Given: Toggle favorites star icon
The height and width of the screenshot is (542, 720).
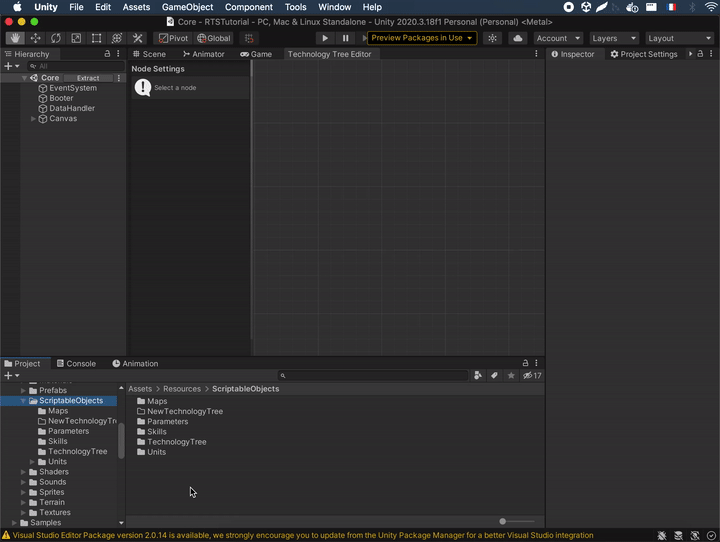Looking at the screenshot, I should pos(511,376).
